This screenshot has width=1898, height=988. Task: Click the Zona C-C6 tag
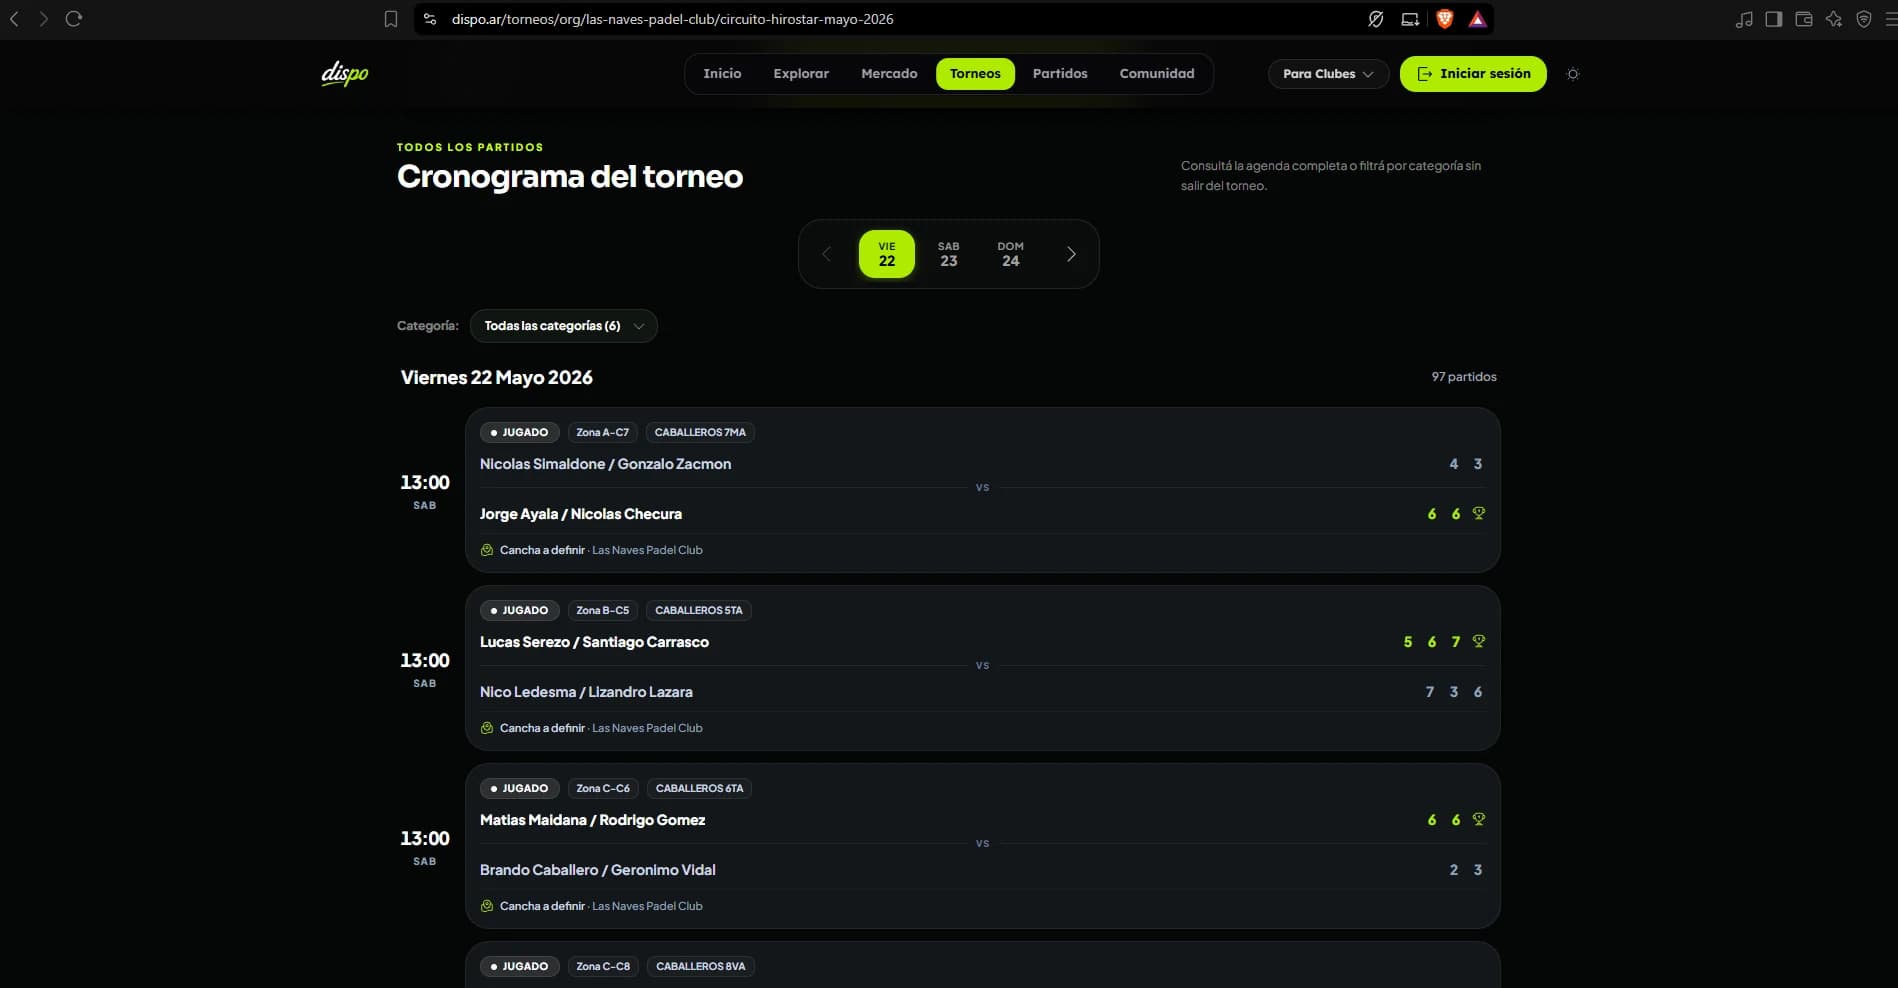click(603, 788)
